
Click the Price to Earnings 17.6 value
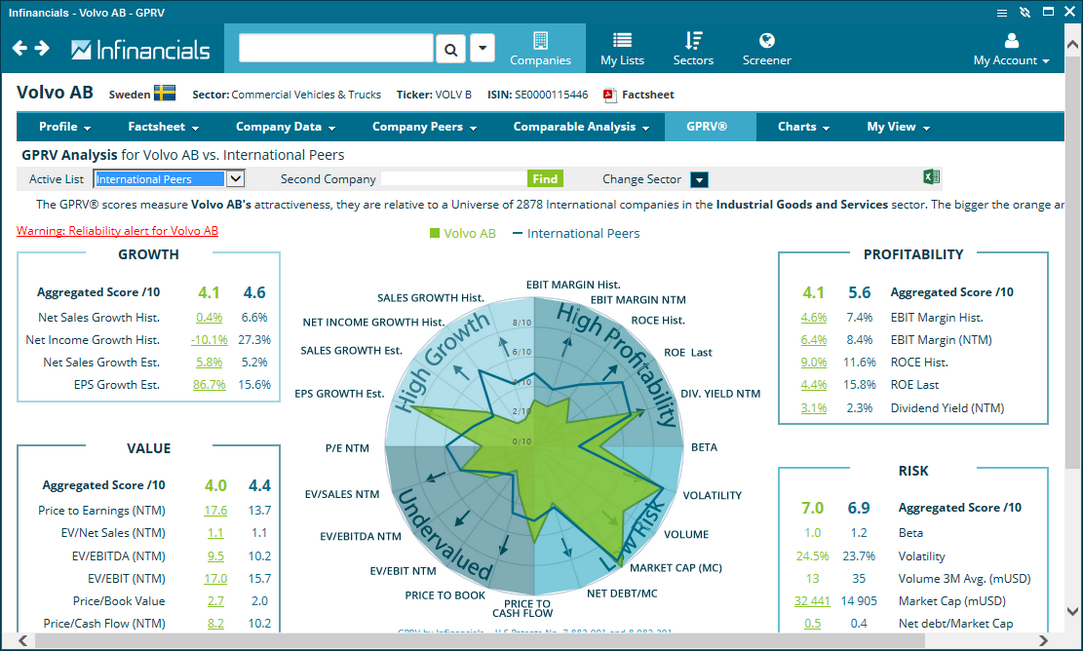pos(215,511)
